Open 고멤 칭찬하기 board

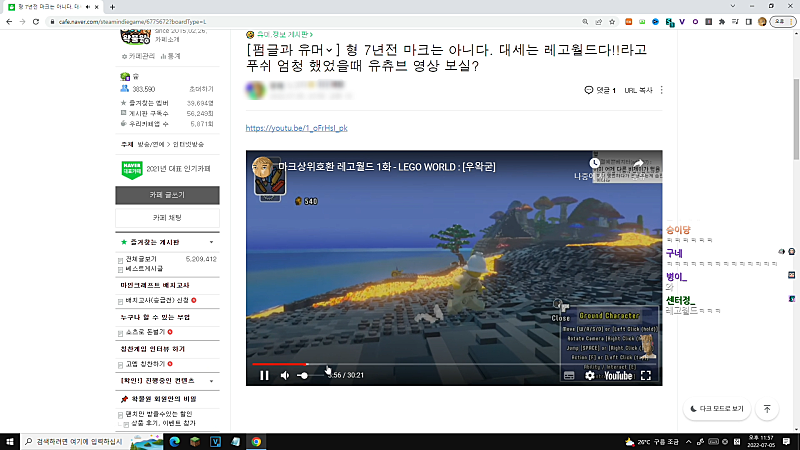point(145,364)
